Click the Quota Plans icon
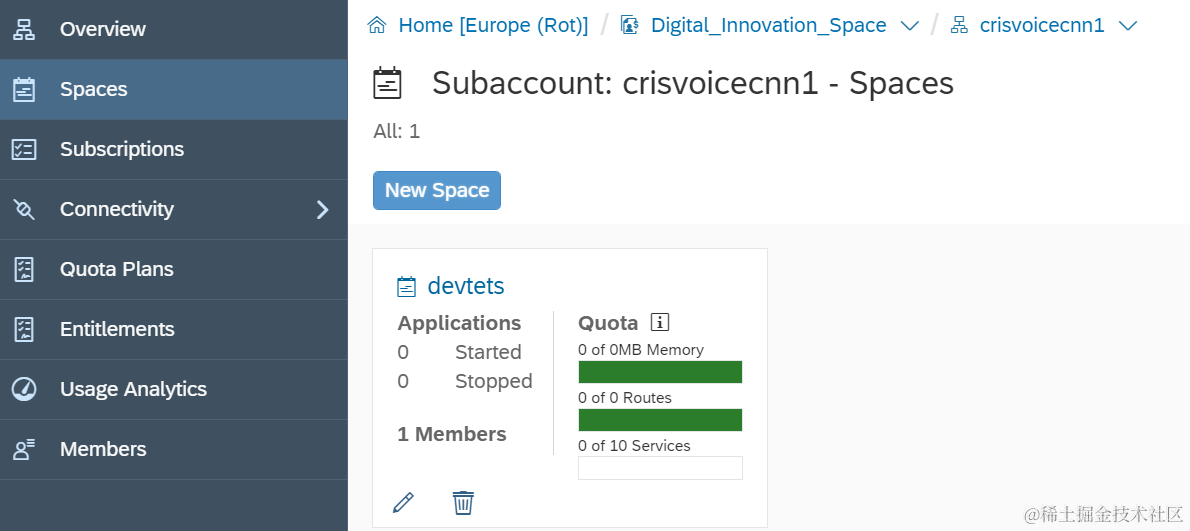Viewport: 1190px width, 531px height. click(x=24, y=269)
